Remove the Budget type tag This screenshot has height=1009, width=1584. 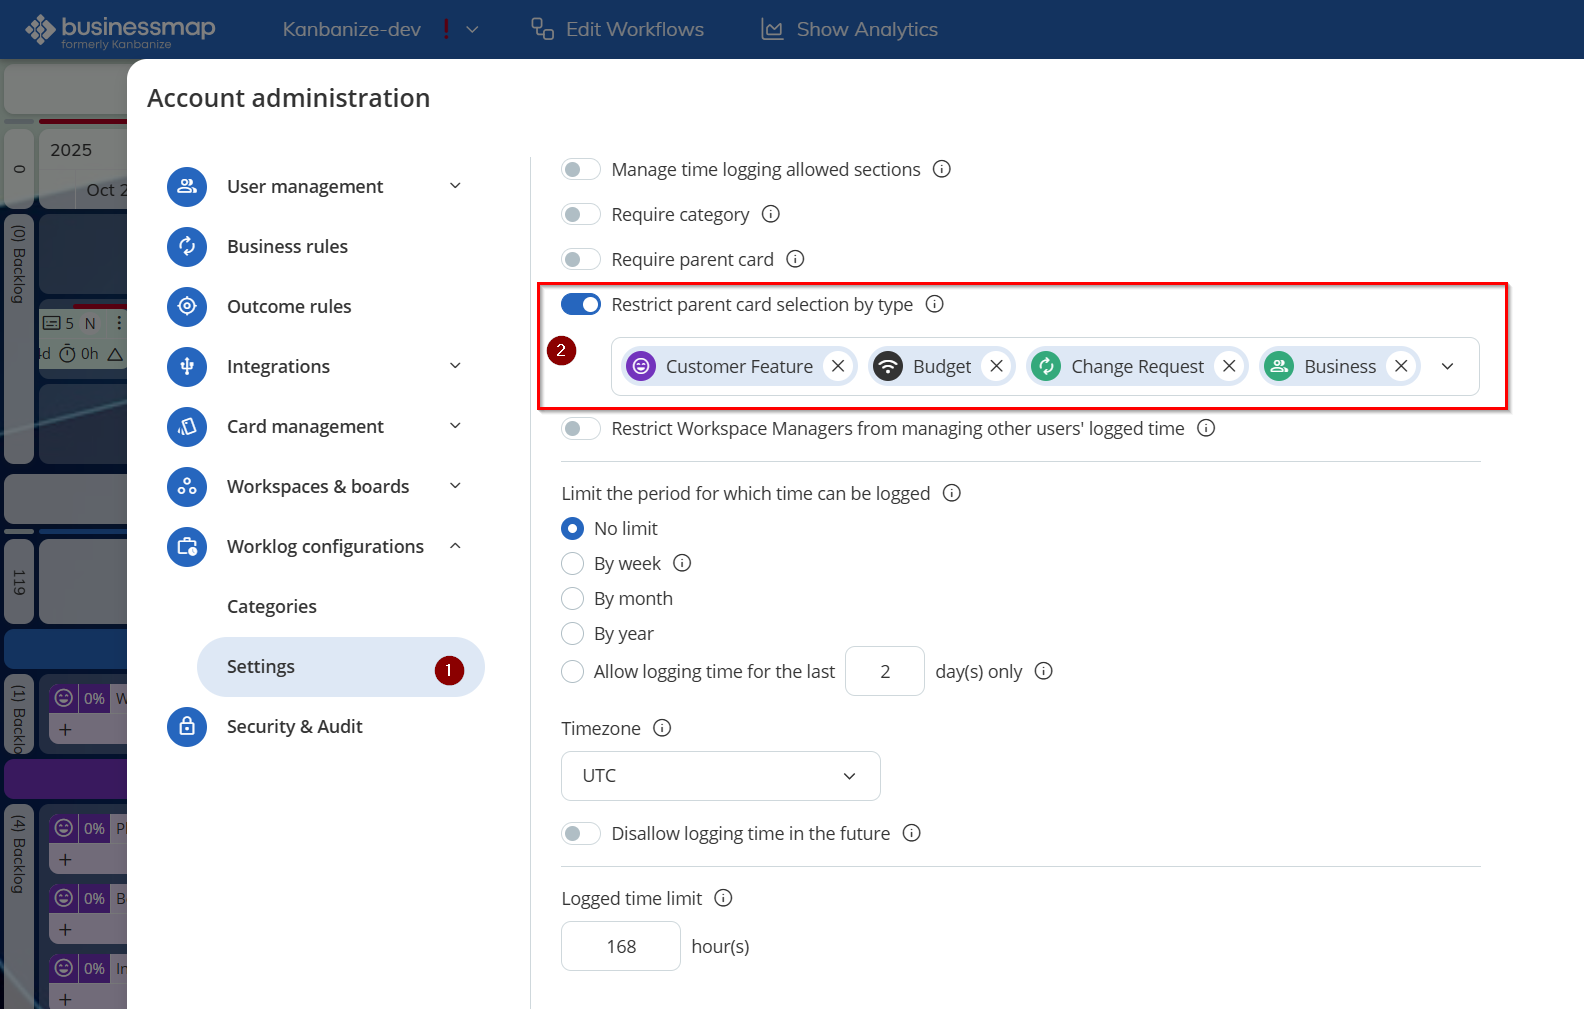click(x=996, y=367)
